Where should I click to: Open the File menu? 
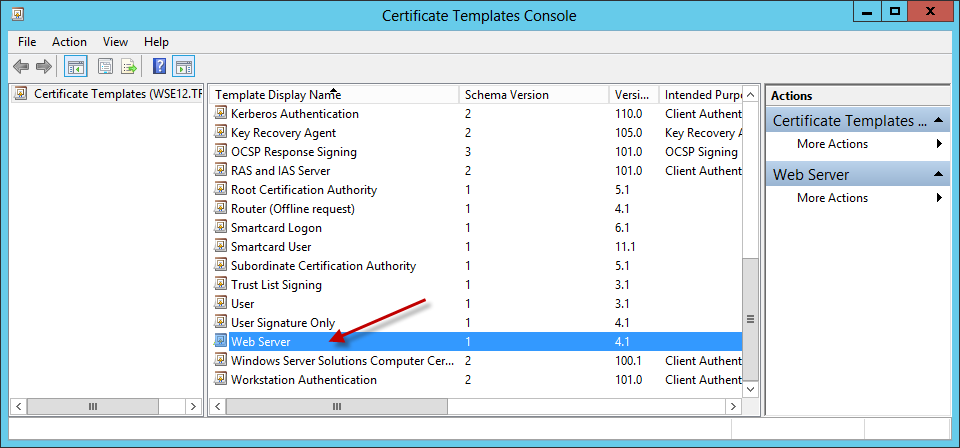[x=27, y=42]
